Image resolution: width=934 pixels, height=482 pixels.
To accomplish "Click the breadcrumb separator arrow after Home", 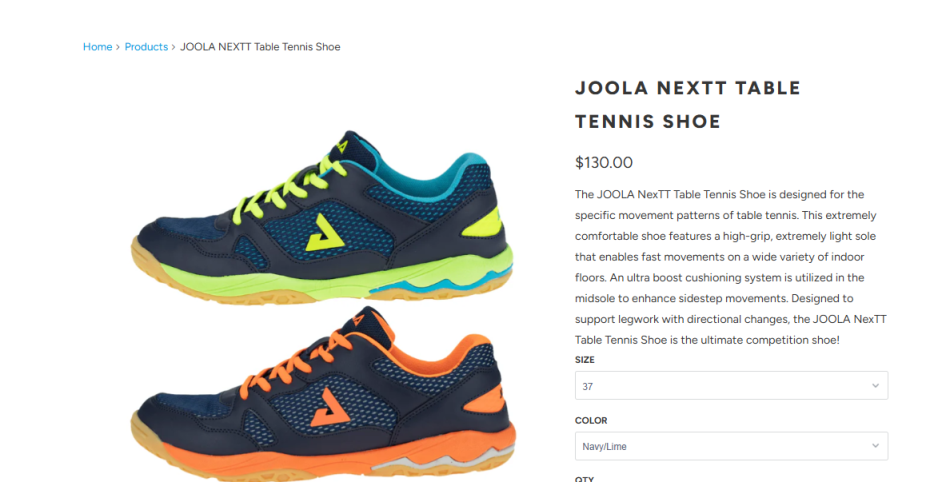I will 118,47.
